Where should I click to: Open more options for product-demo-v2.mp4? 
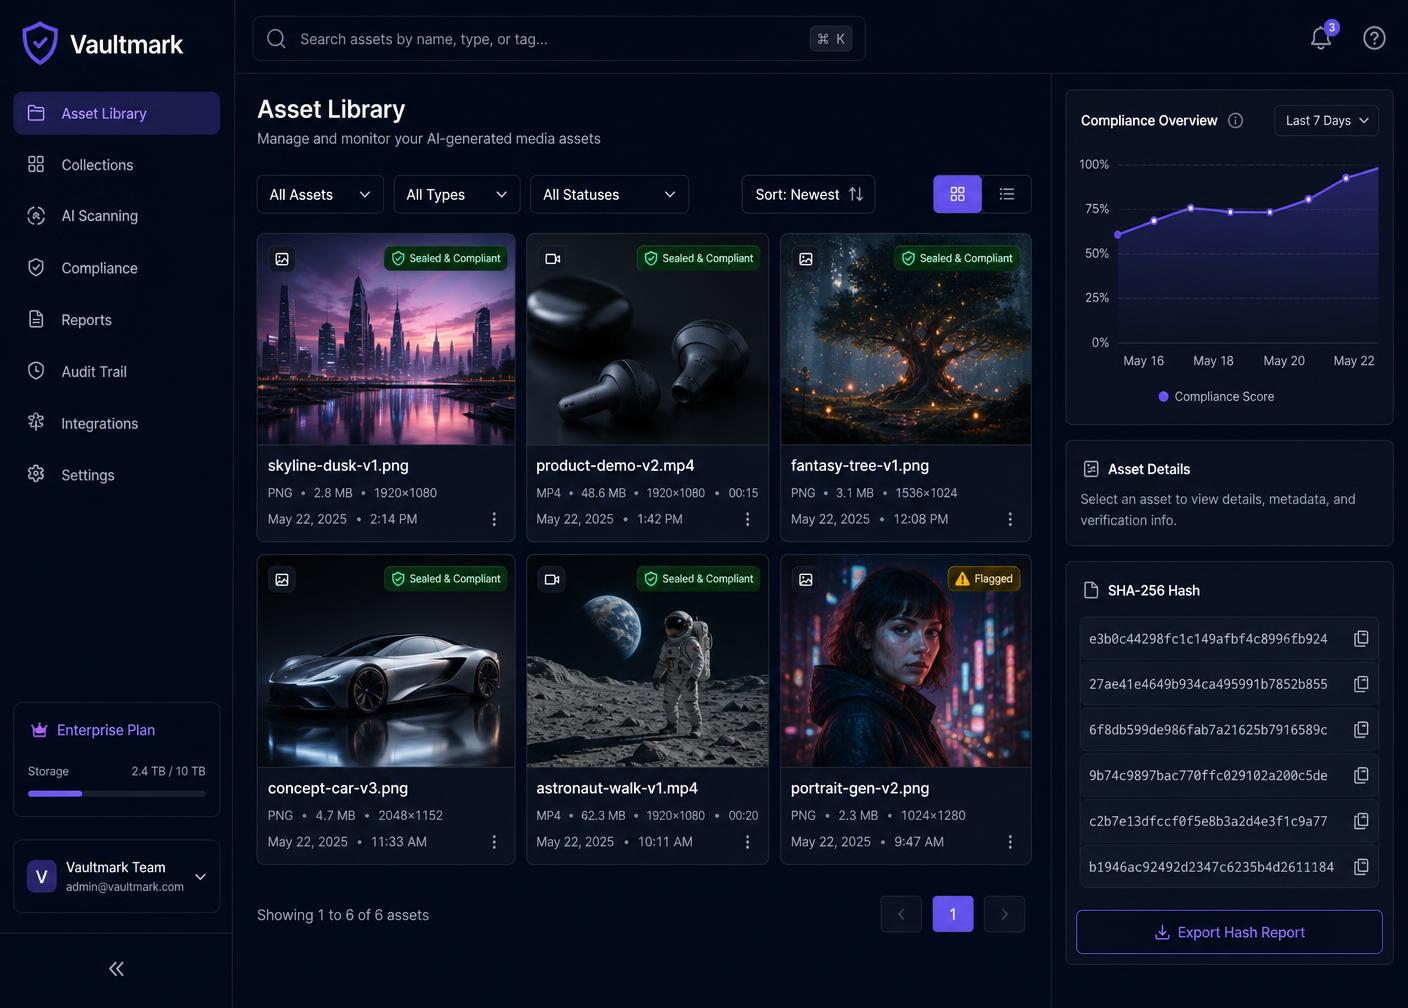pos(747,519)
